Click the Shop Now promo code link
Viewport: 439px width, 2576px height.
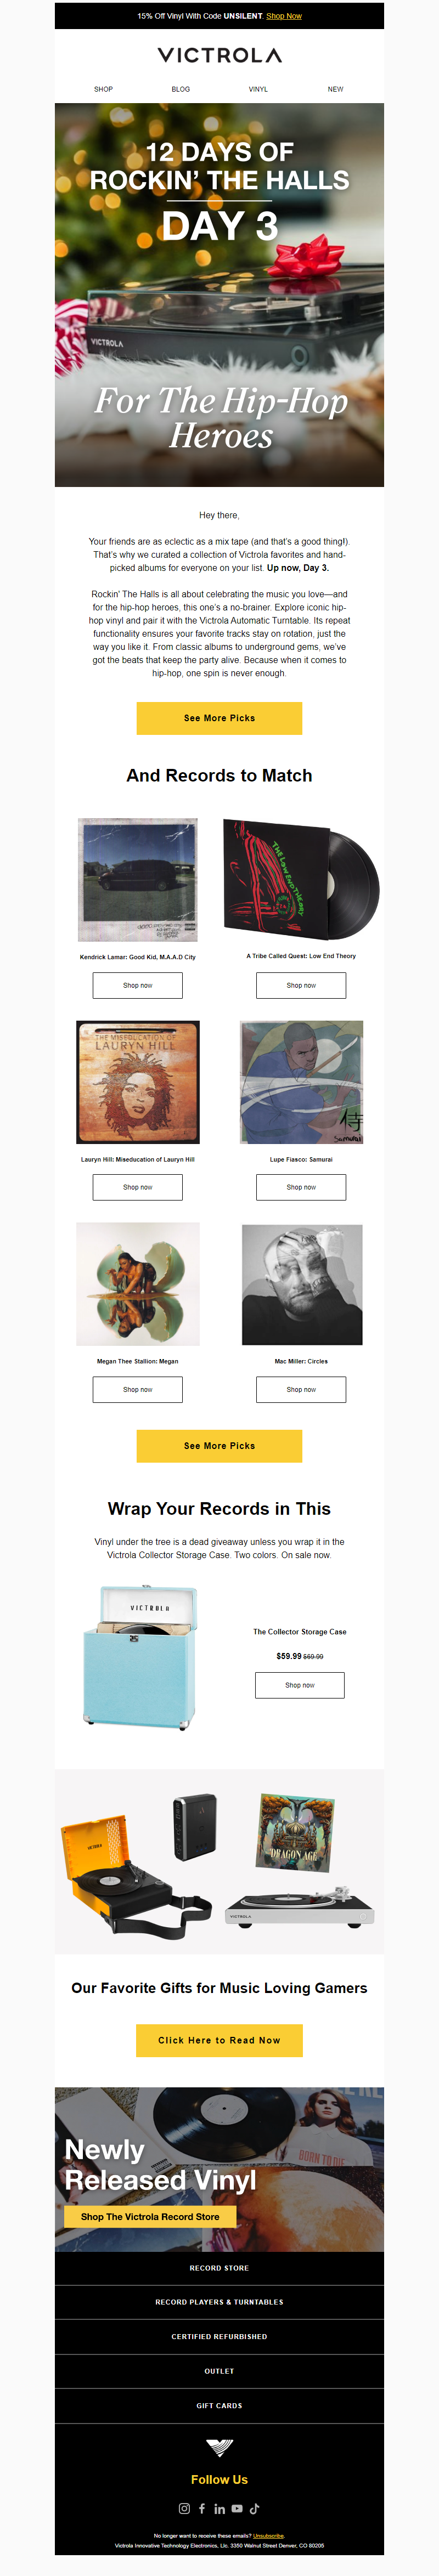[284, 16]
